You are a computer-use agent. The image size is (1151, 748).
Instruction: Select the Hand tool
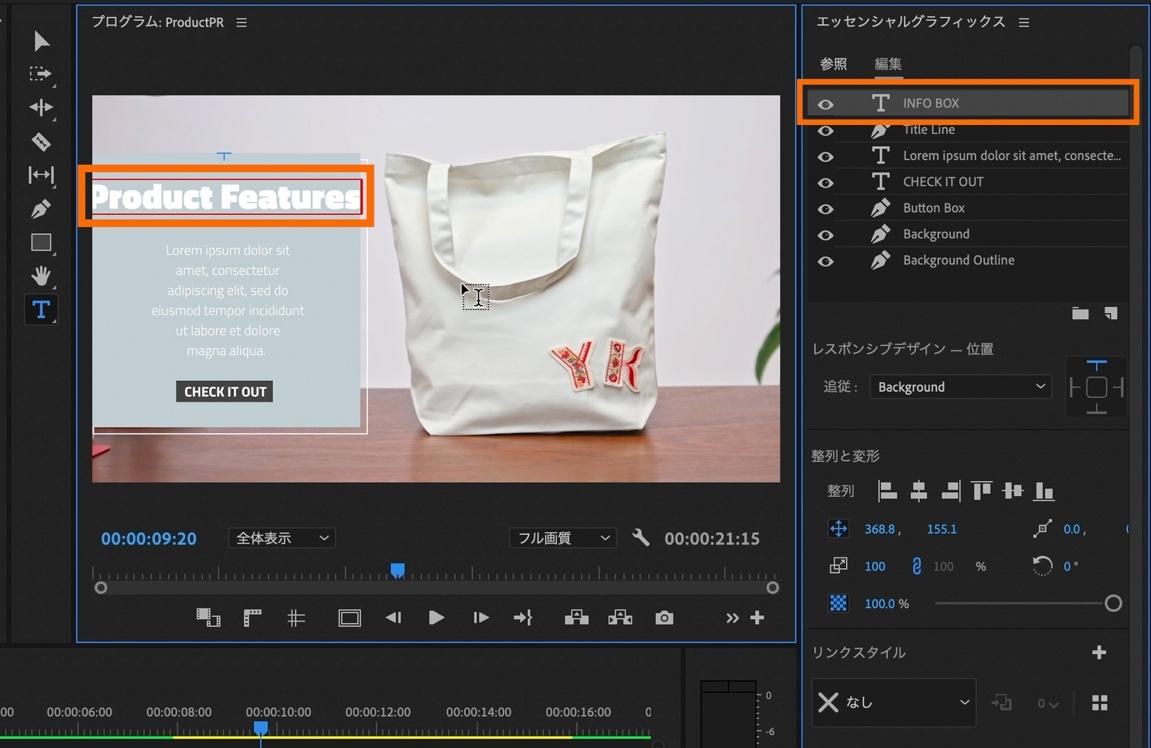(x=41, y=276)
